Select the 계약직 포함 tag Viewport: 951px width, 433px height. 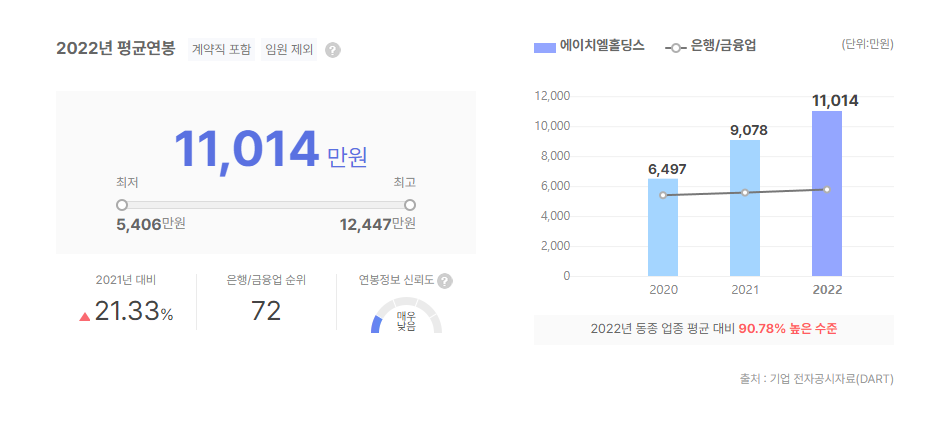click(x=221, y=50)
